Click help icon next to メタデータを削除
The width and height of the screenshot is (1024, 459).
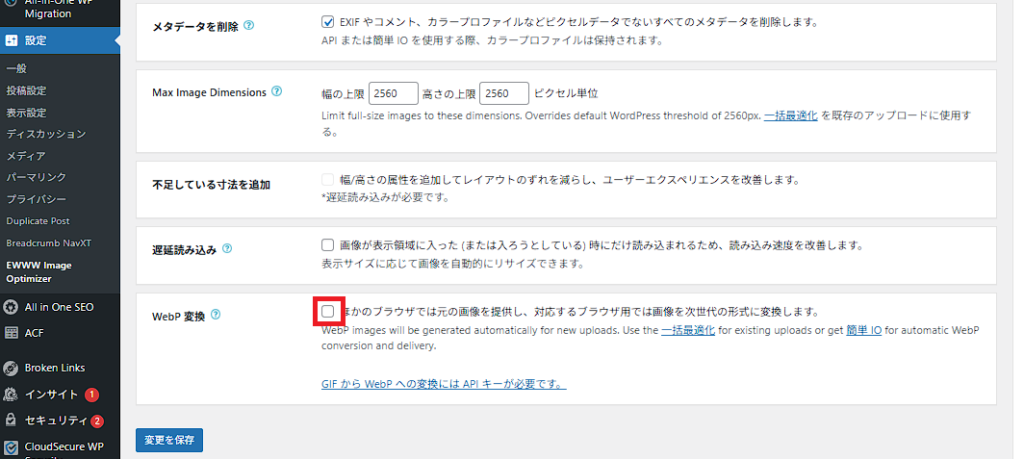point(247,24)
